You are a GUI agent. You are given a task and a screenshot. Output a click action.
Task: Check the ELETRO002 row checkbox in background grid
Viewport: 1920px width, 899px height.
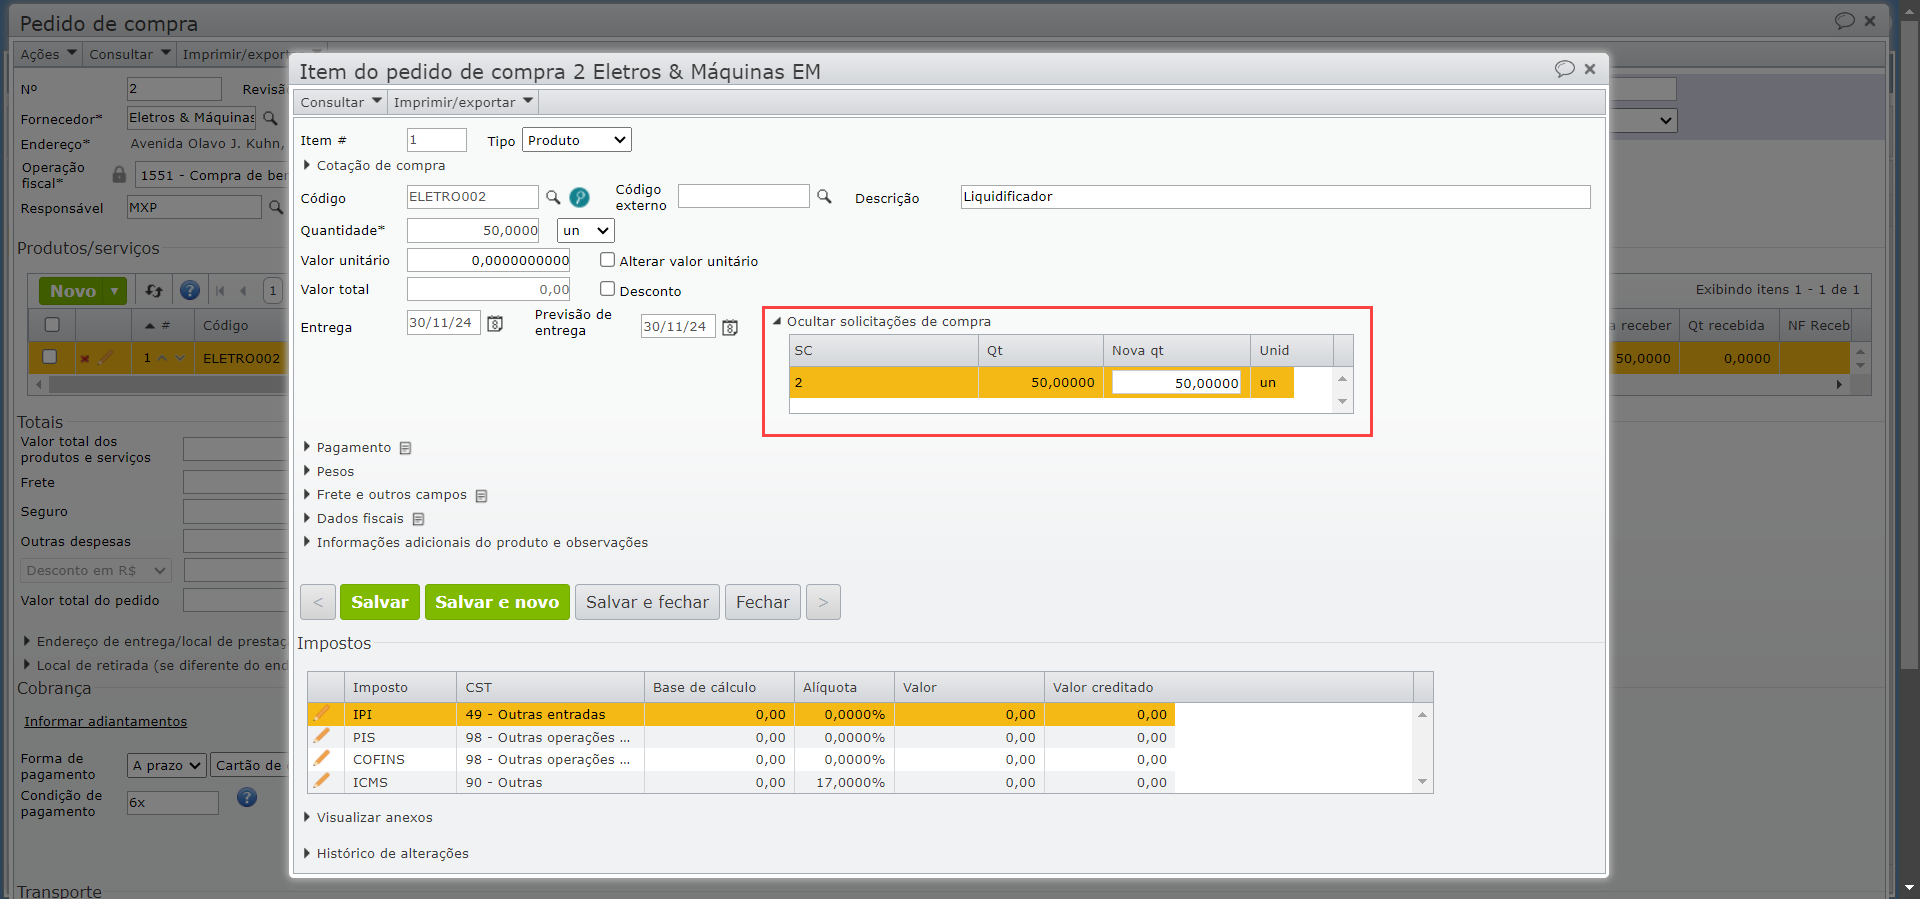pos(49,356)
